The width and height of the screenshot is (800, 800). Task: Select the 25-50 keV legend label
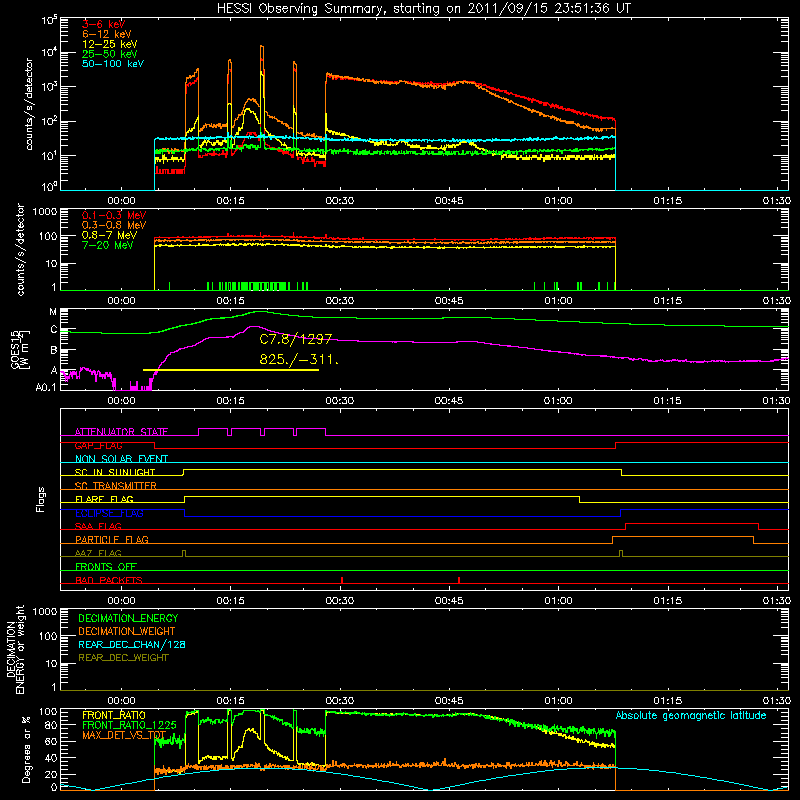(110, 54)
